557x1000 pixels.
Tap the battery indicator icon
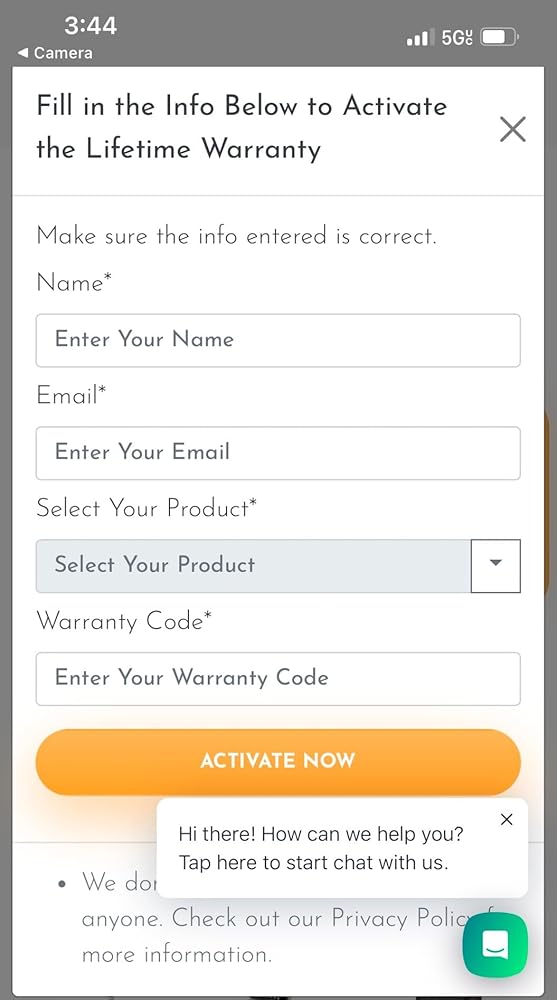pos(500,38)
